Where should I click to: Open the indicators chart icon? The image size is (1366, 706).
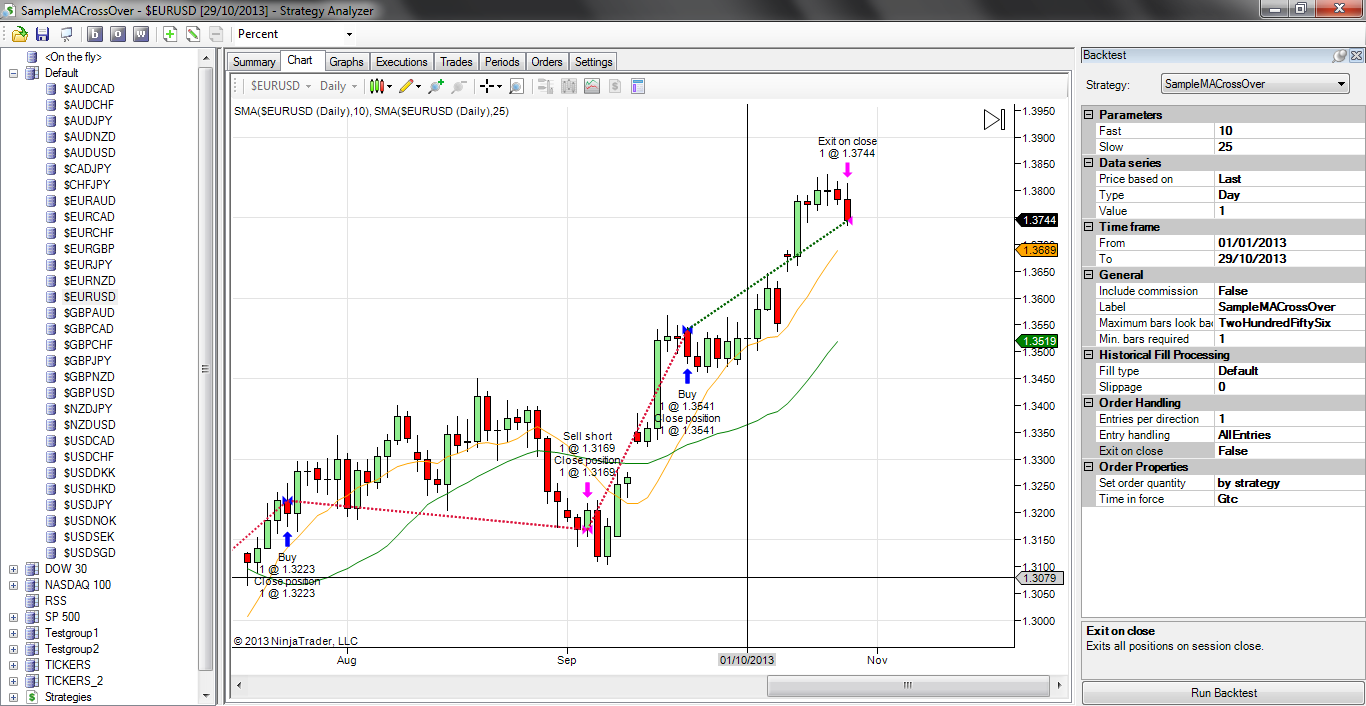tap(592, 87)
